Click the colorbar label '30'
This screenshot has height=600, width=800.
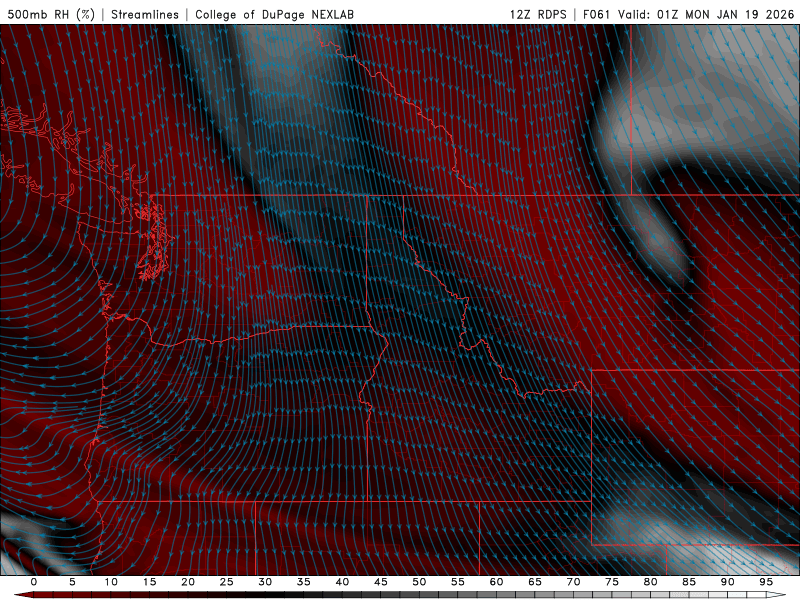point(265,582)
